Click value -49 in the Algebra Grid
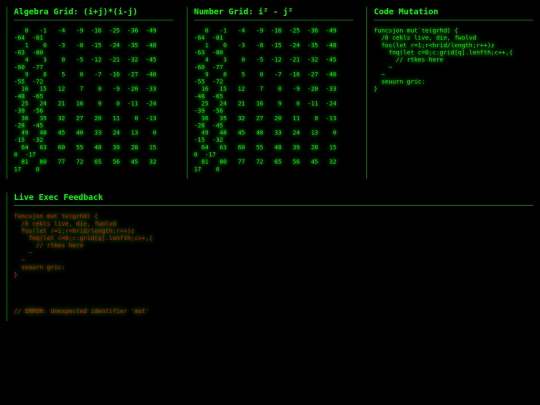 [x=151, y=30]
